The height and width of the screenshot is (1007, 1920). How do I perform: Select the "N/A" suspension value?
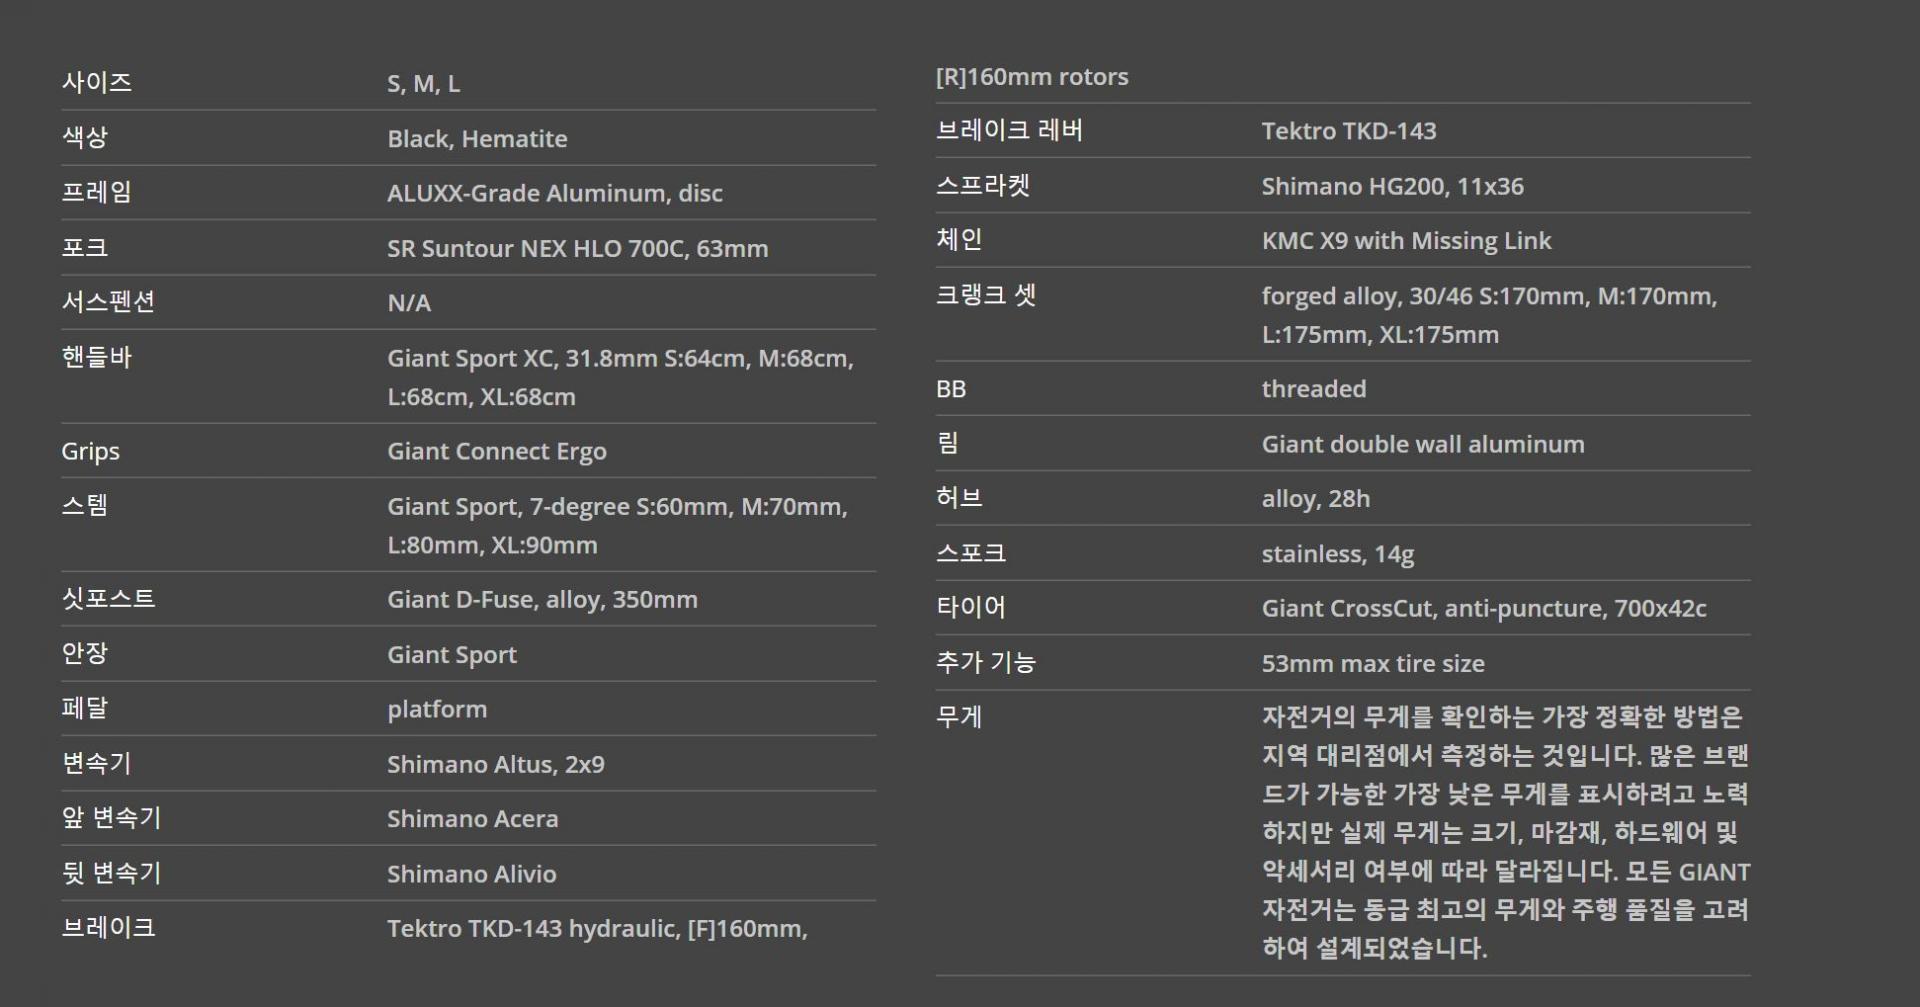pyautogui.click(x=409, y=303)
